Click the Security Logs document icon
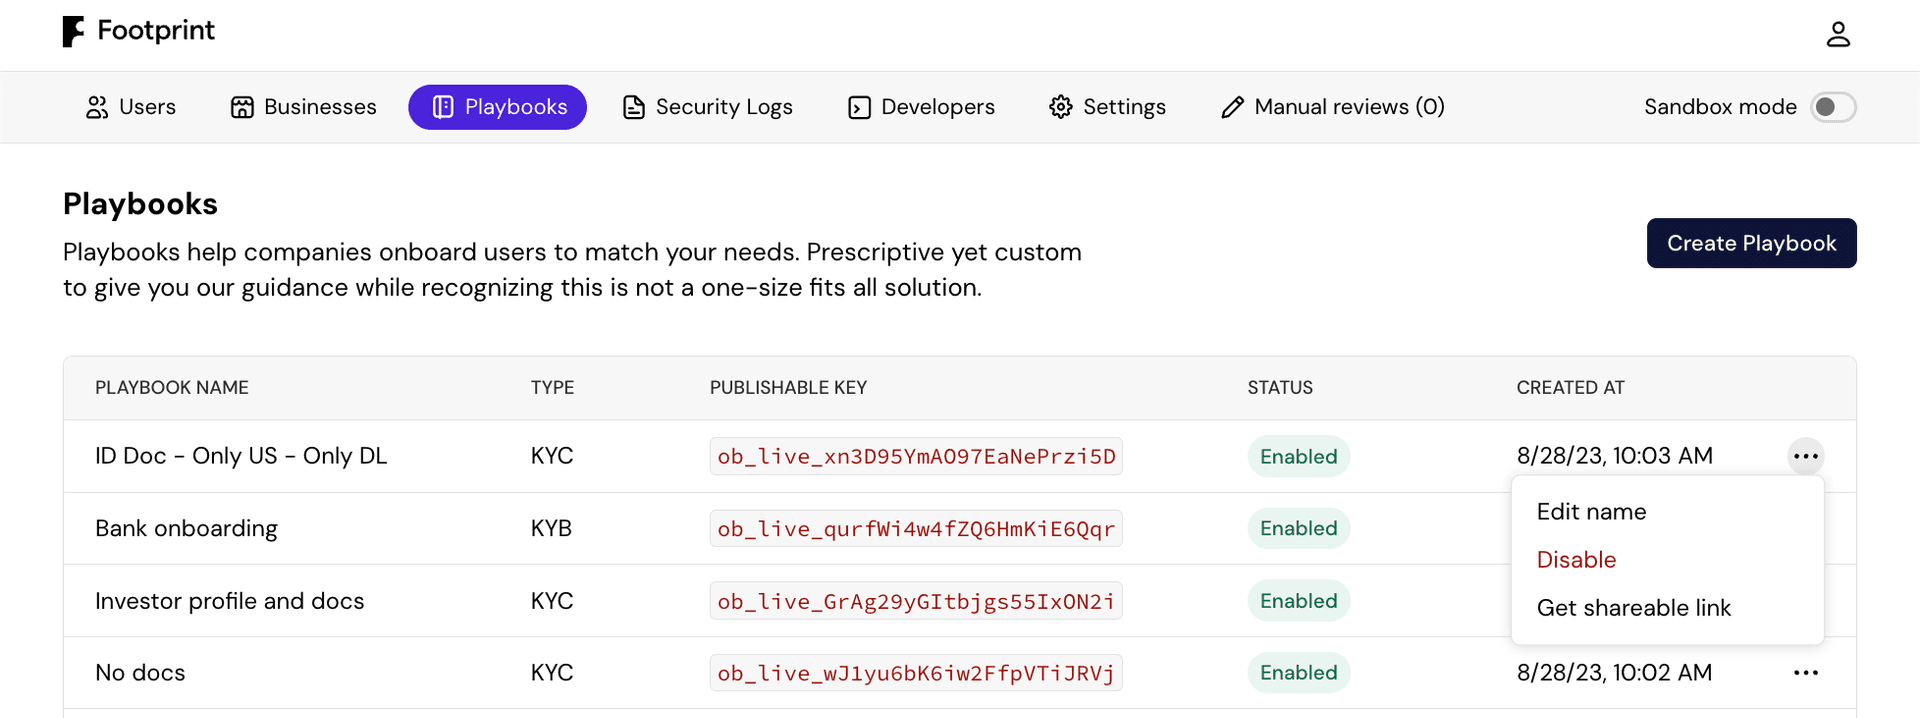 pos(634,107)
